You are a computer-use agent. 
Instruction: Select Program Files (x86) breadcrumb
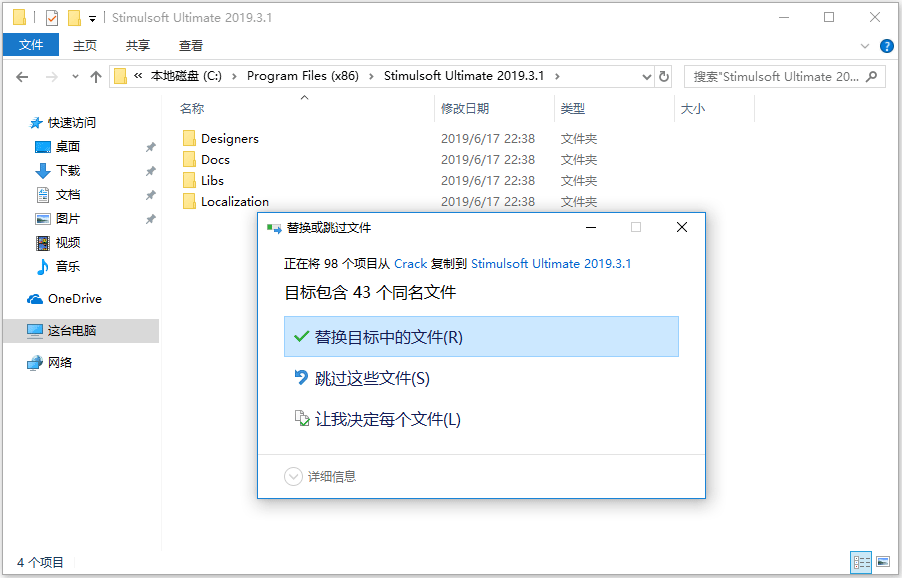coord(303,76)
